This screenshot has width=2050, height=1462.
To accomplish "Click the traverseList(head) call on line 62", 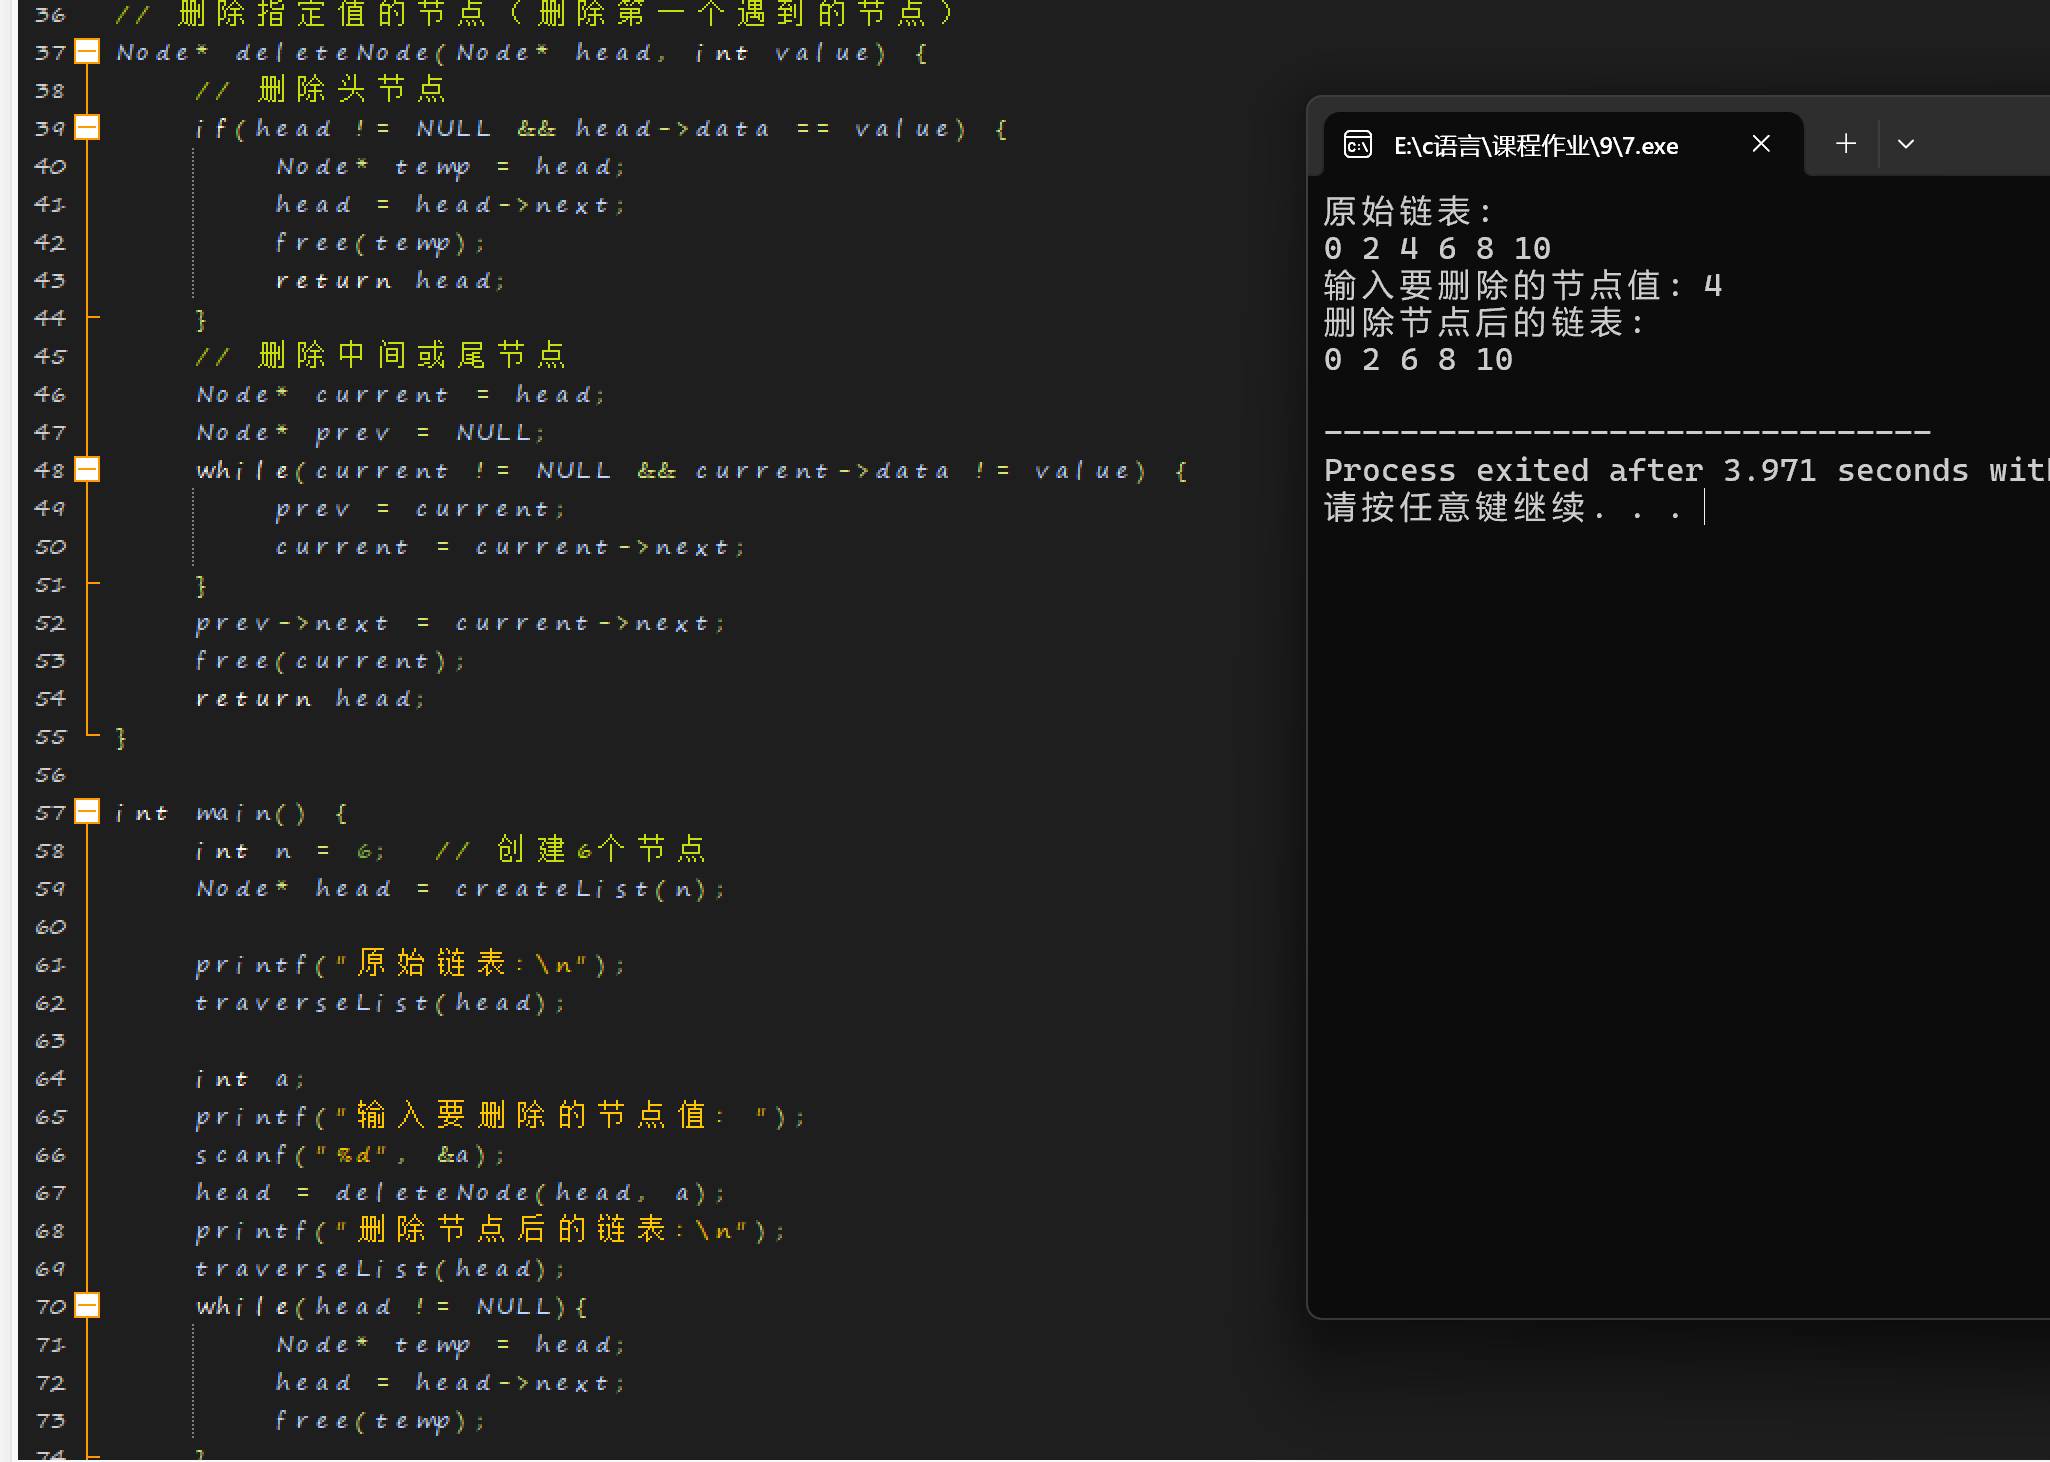I will pos(380,1003).
